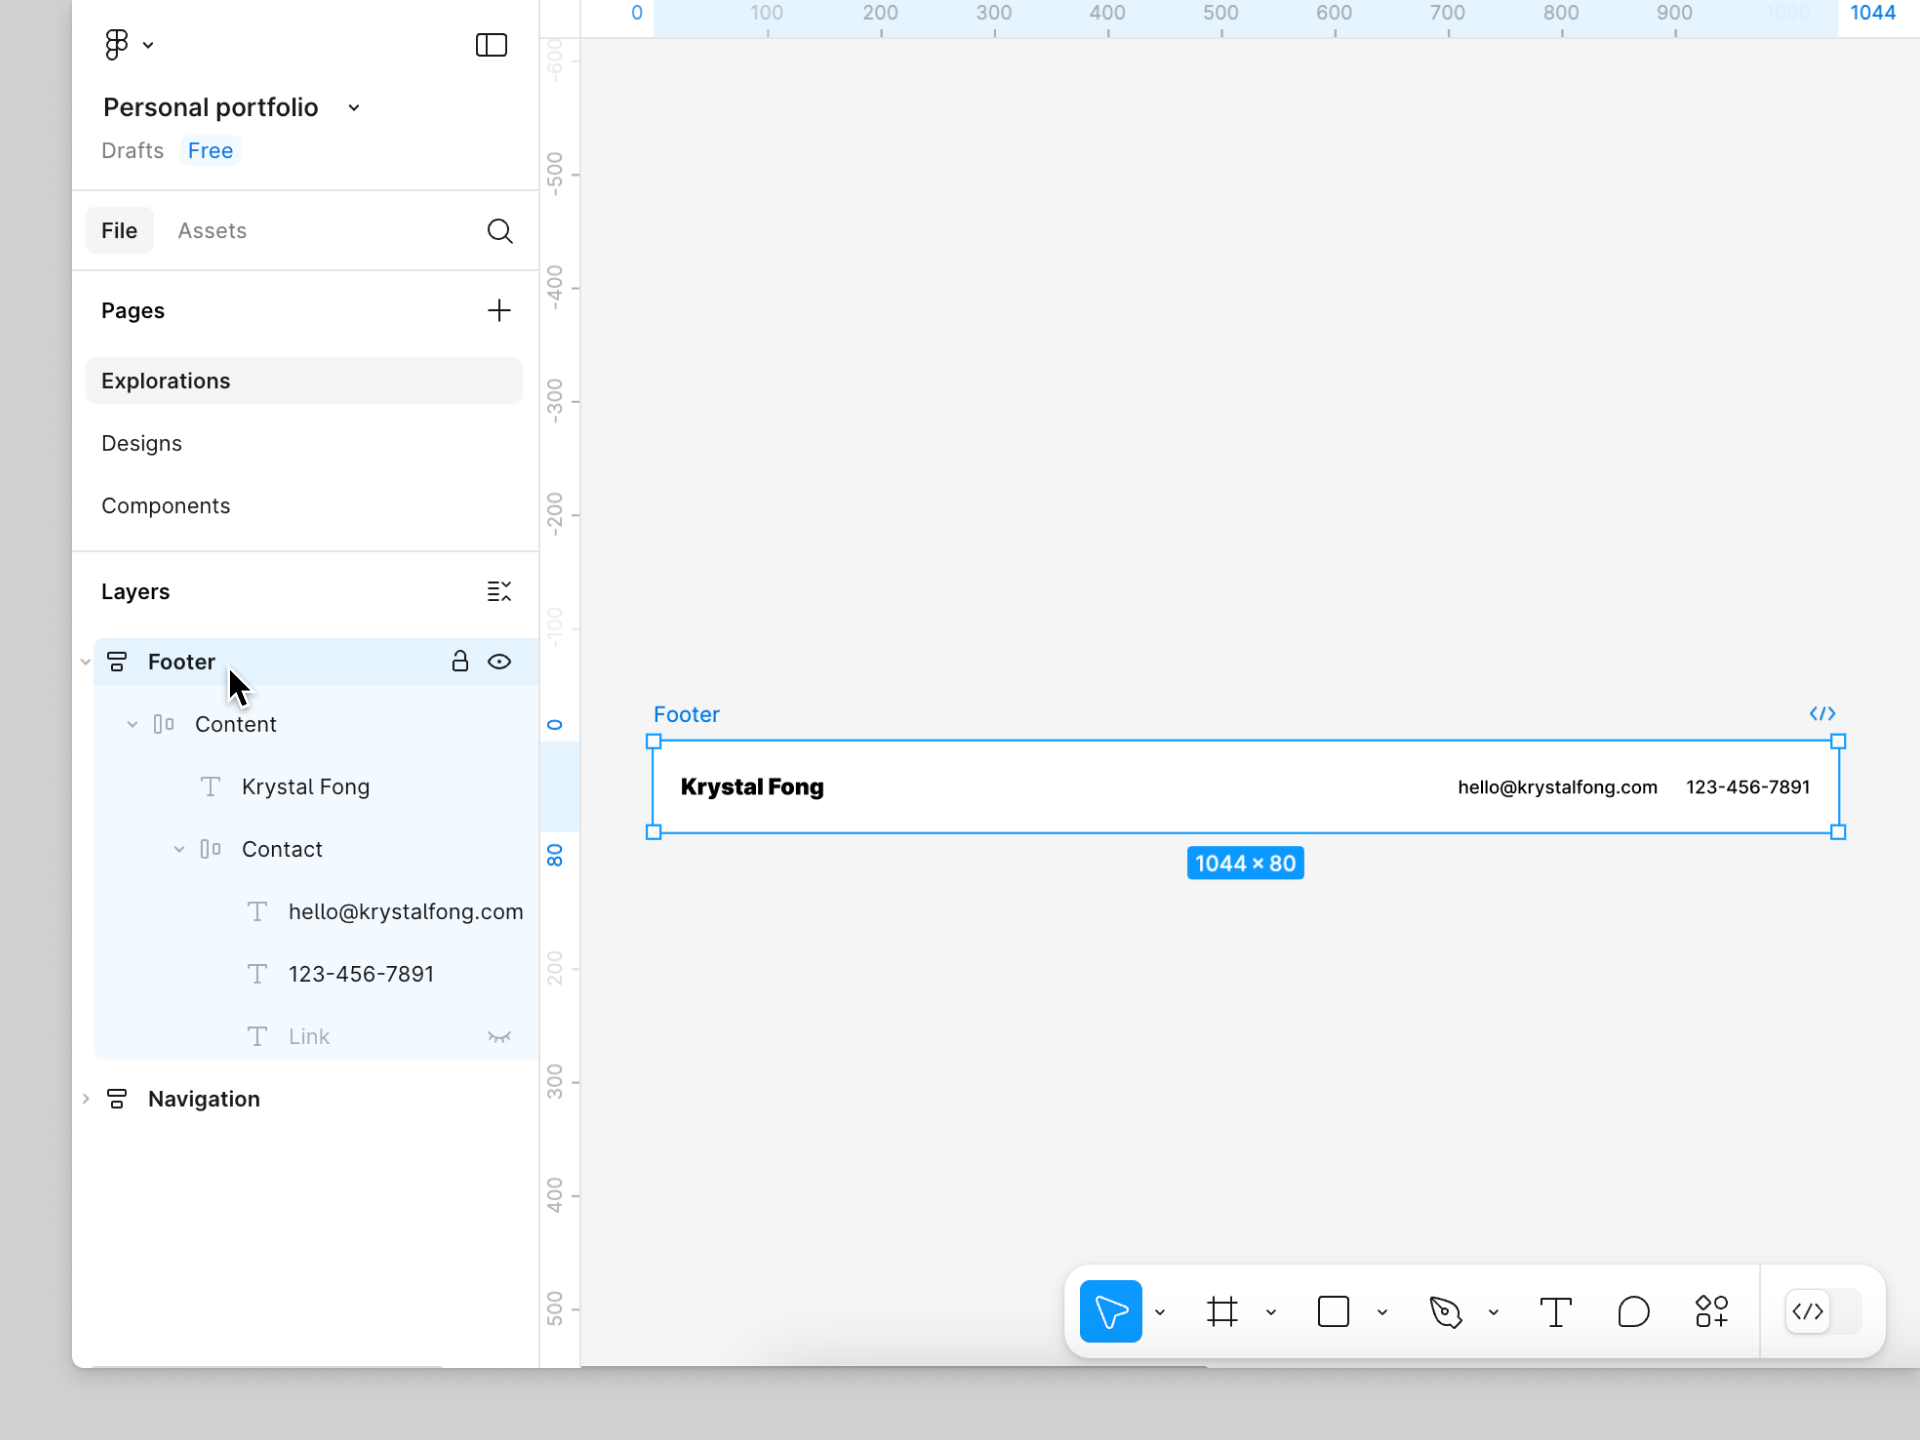
Task: Show the hidden Link layer
Action: [x=499, y=1037]
